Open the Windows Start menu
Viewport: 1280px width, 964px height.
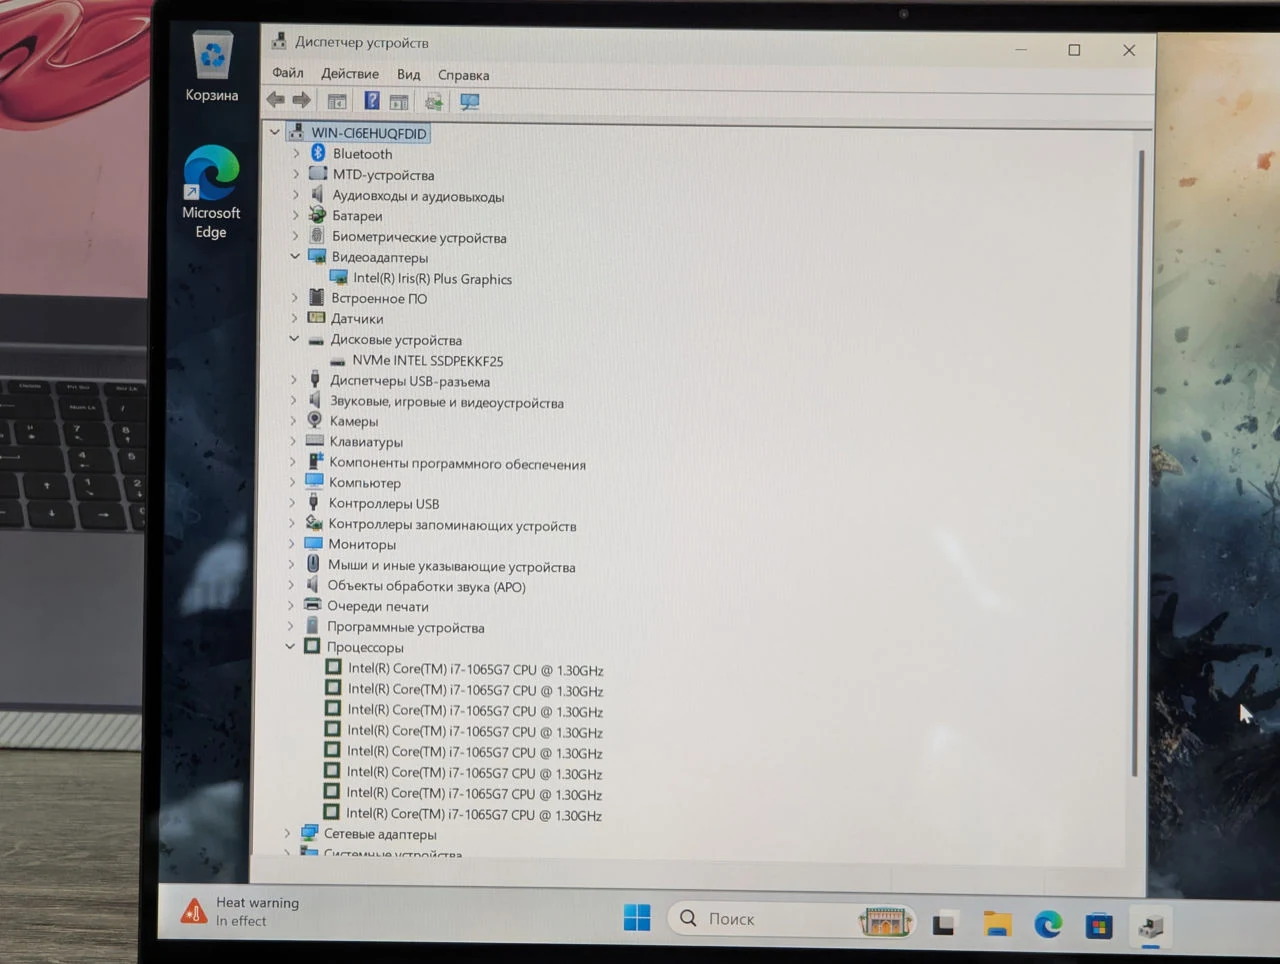(637, 917)
